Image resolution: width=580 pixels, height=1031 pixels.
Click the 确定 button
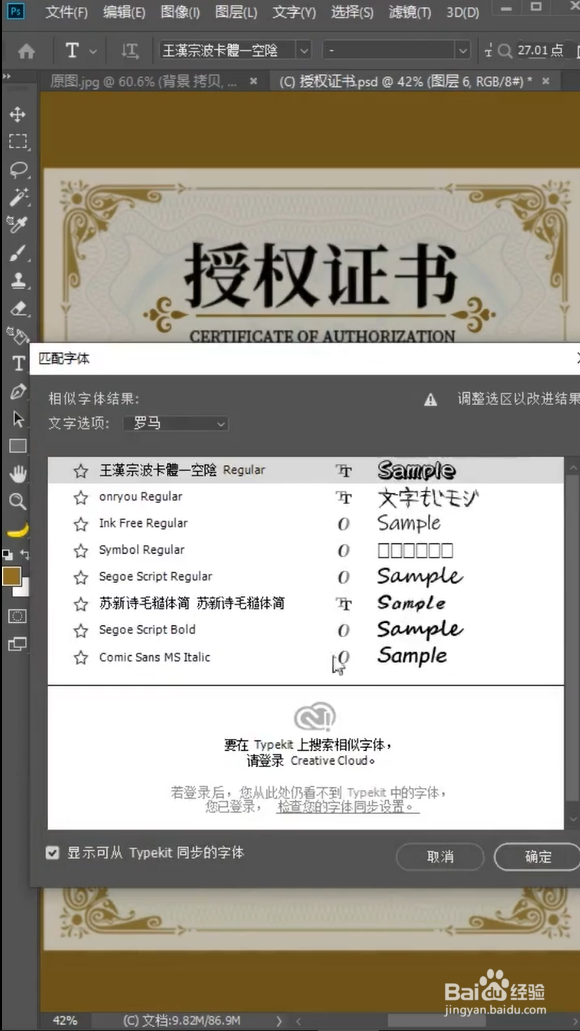click(x=537, y=857)
